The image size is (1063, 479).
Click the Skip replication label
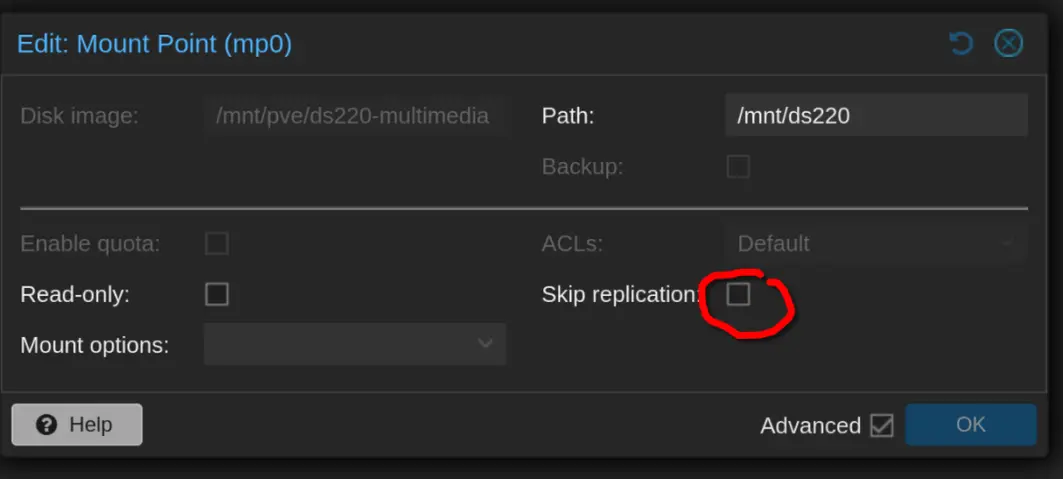tap(620, 295)
